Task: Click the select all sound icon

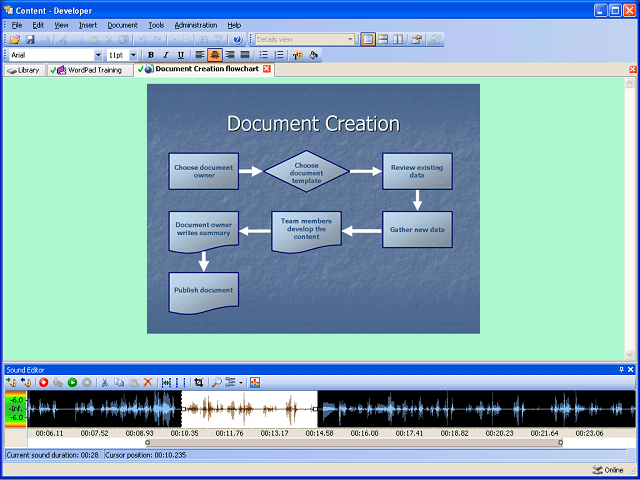Action: point(166,382)
